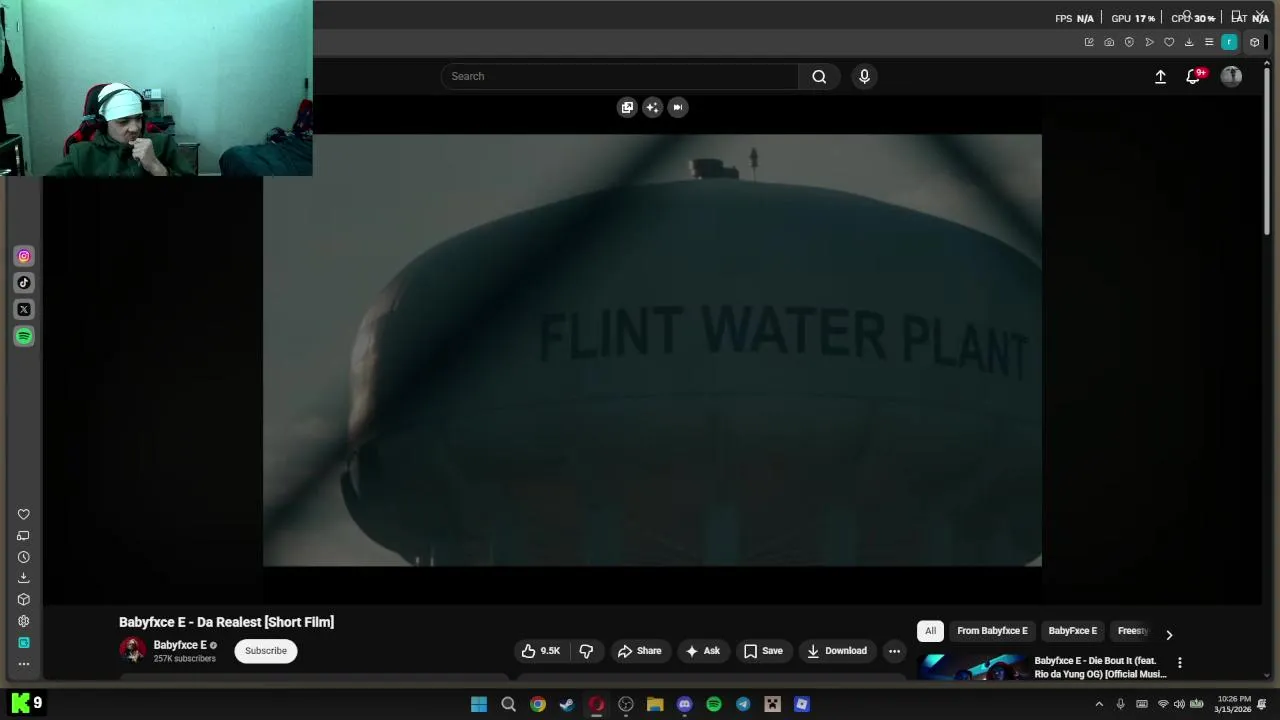Bookmark page with toolbar heart icon
The height and width of the screenshot is (720, 1280).
(1169, 42)
